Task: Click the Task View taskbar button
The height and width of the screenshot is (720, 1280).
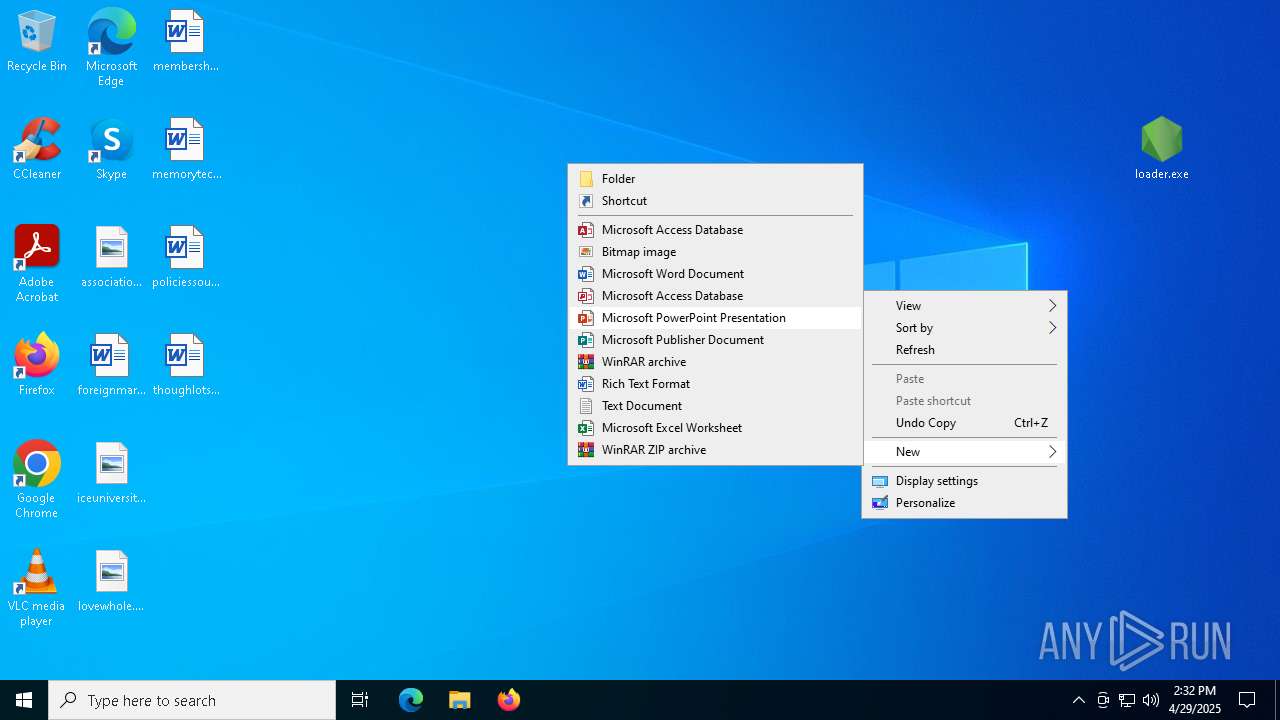Action: pos(360,700)
